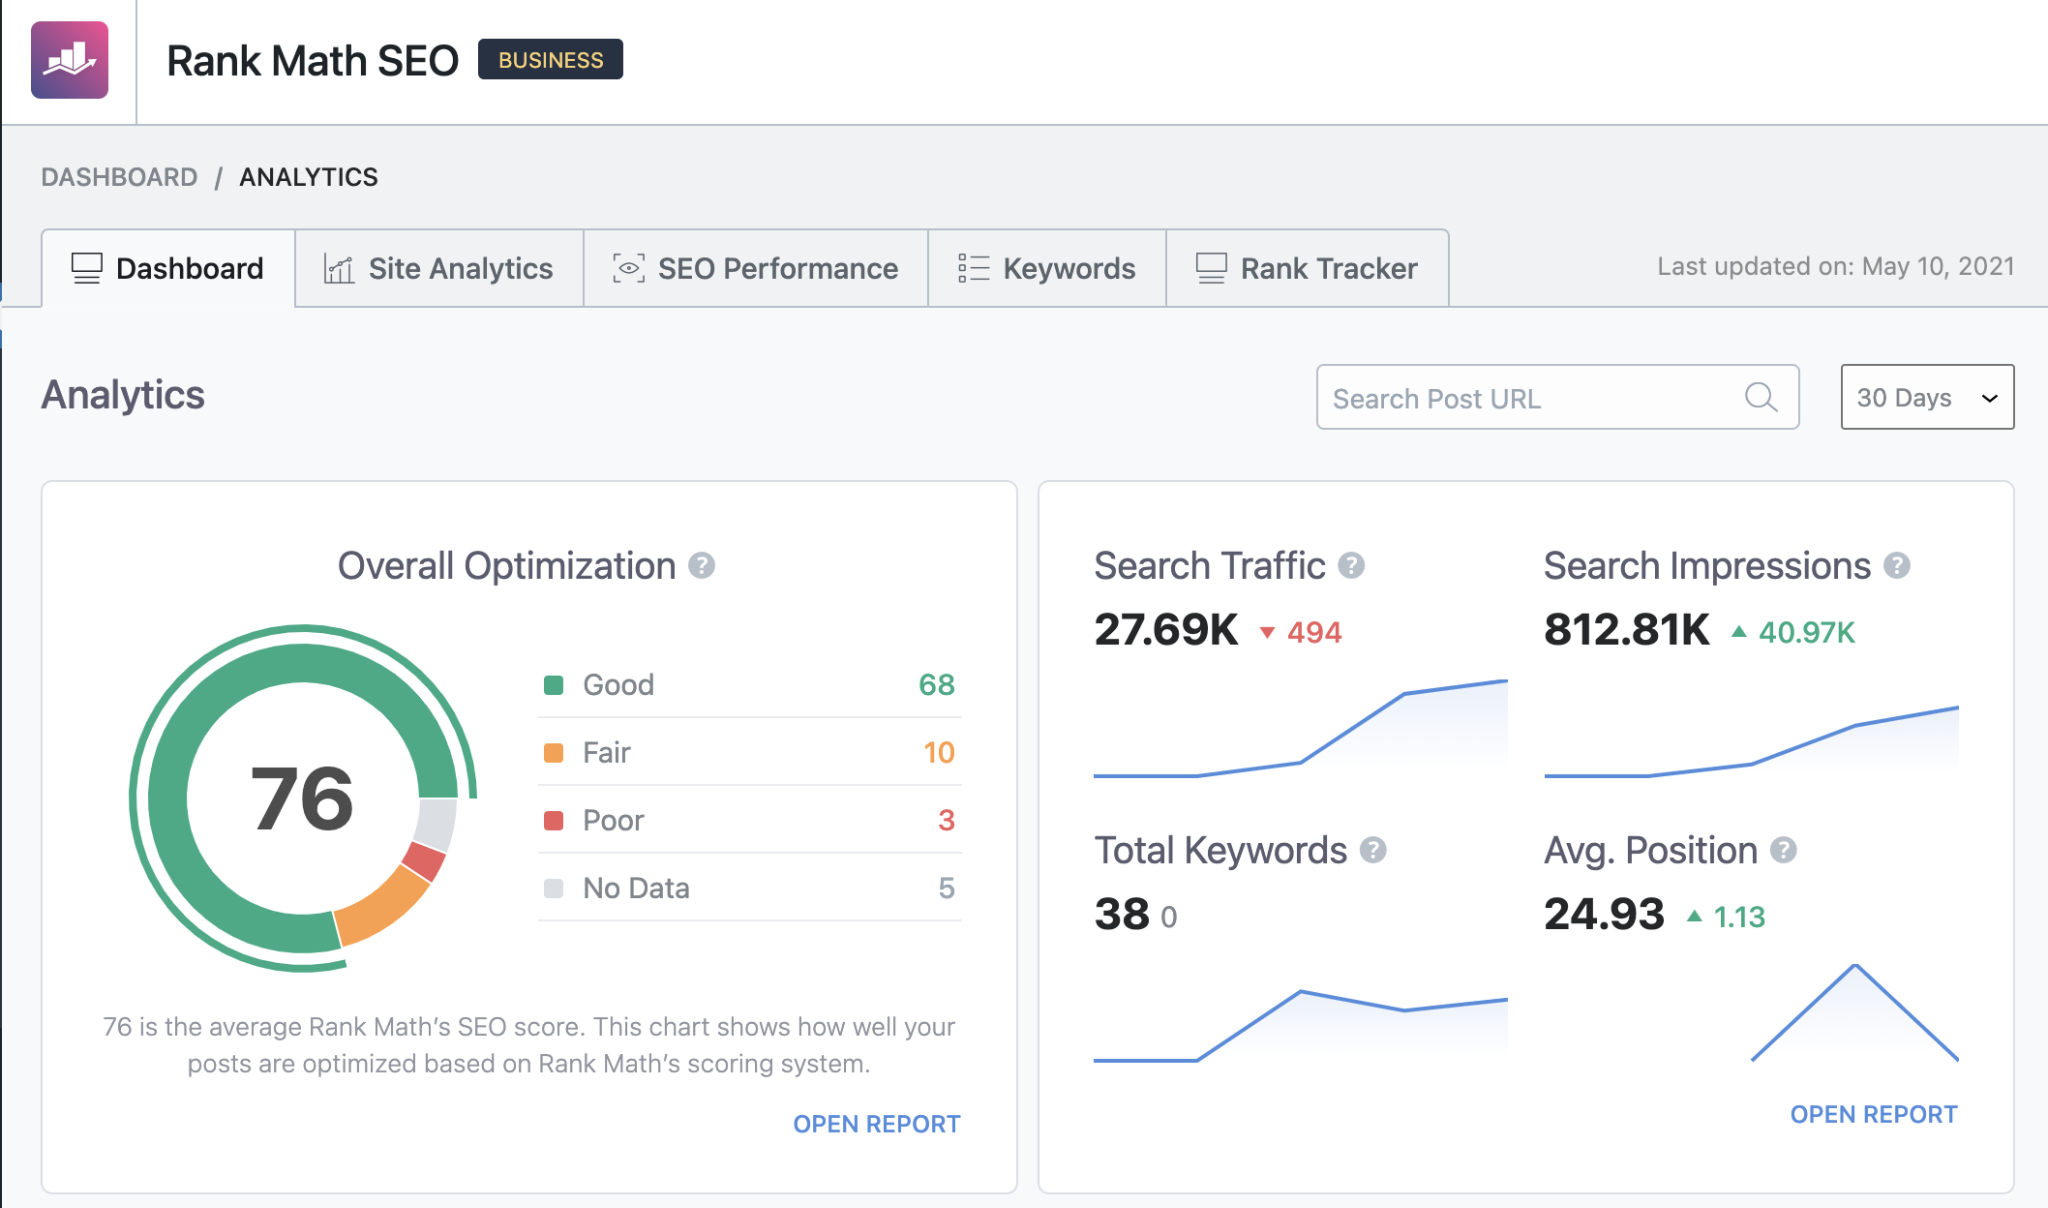Open report under Overall Optimization
Viewport: 2048px width, 1208px height.
click(876, 1124)
